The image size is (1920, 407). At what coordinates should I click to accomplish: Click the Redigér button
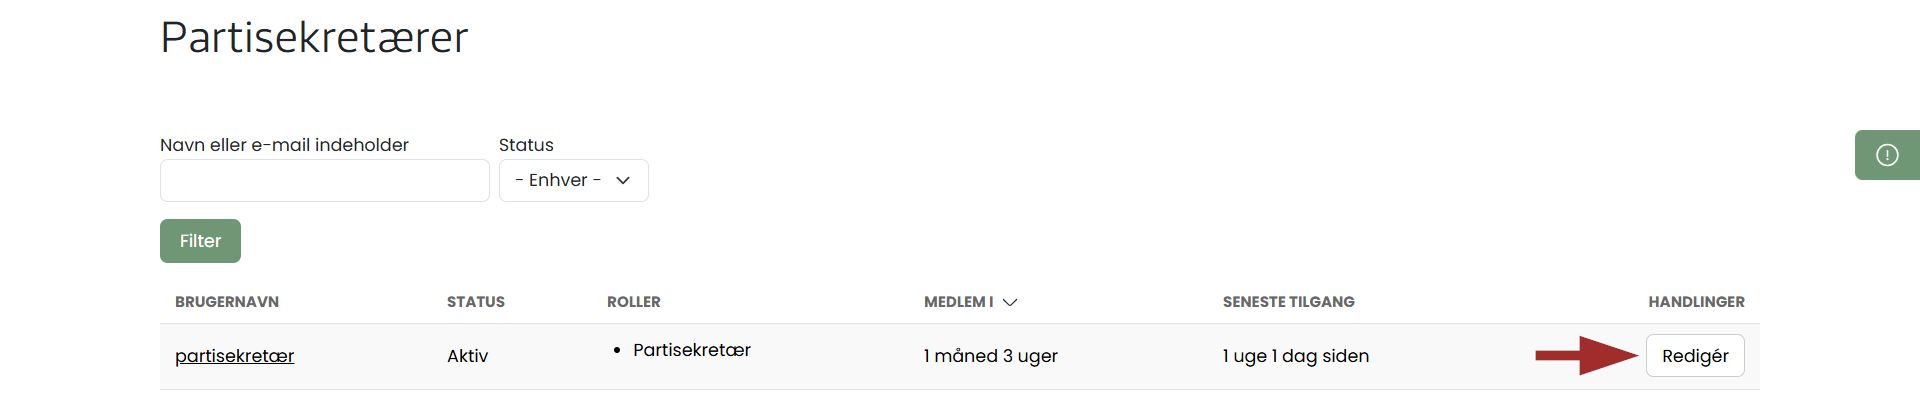tap(1694, 356)
